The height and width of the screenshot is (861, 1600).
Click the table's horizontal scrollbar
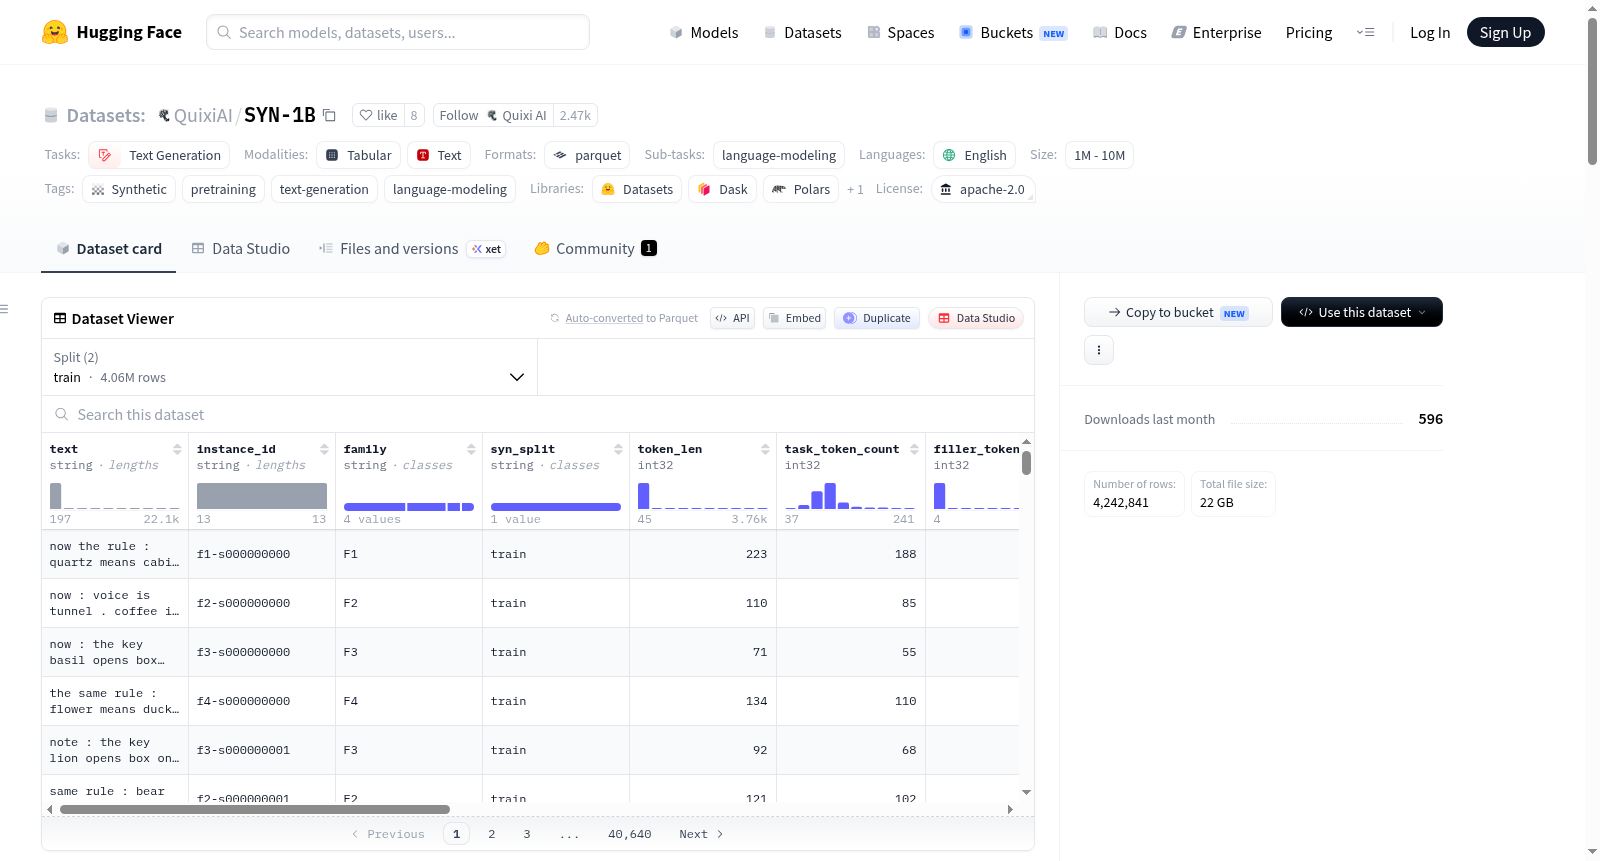point(255,809)
